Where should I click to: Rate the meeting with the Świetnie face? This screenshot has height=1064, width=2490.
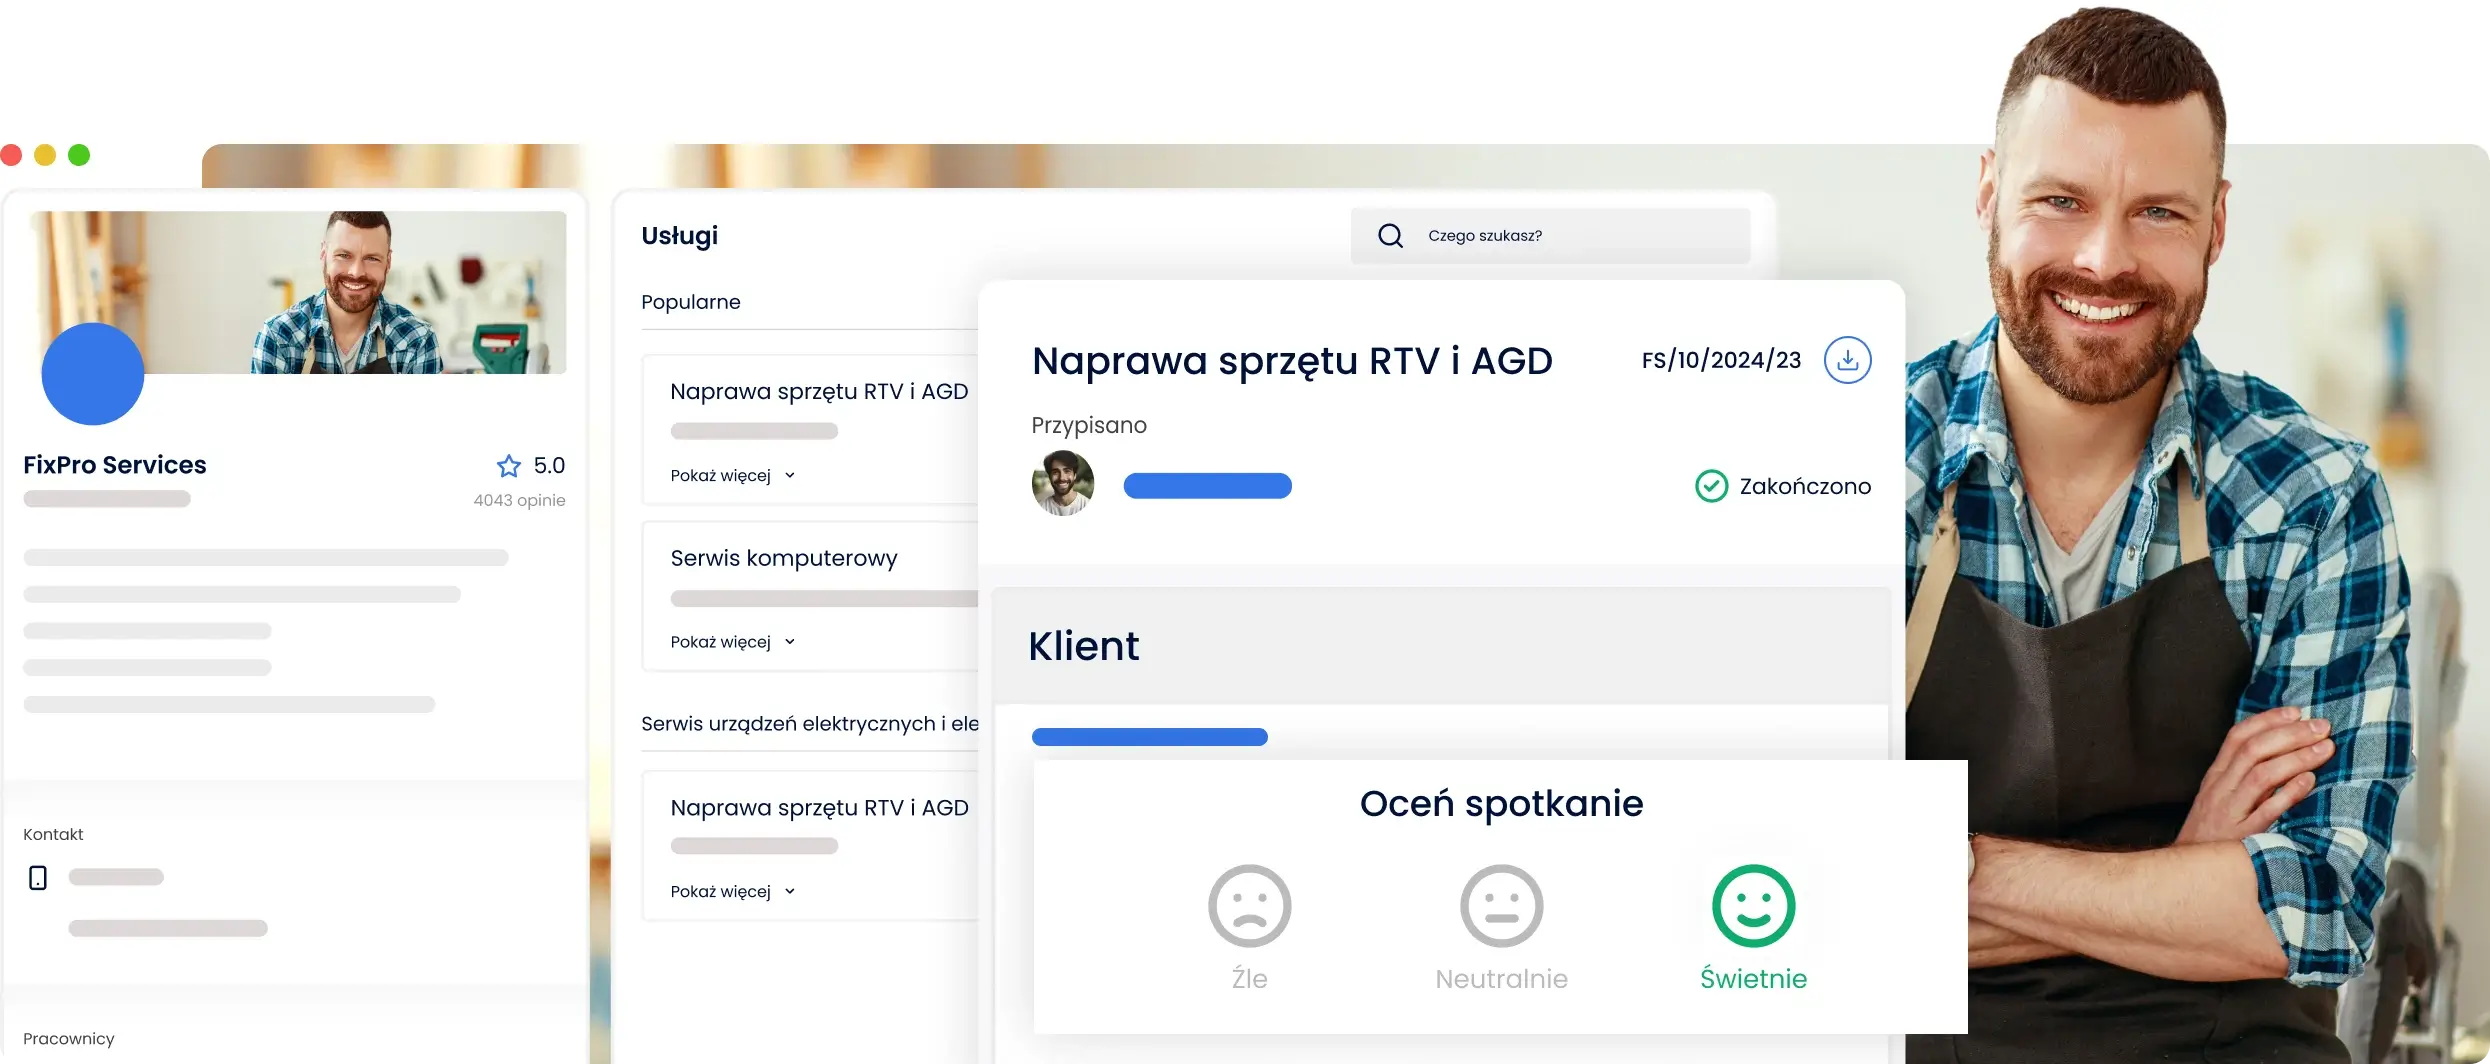pyautogui.click(x=1753, y=906)
